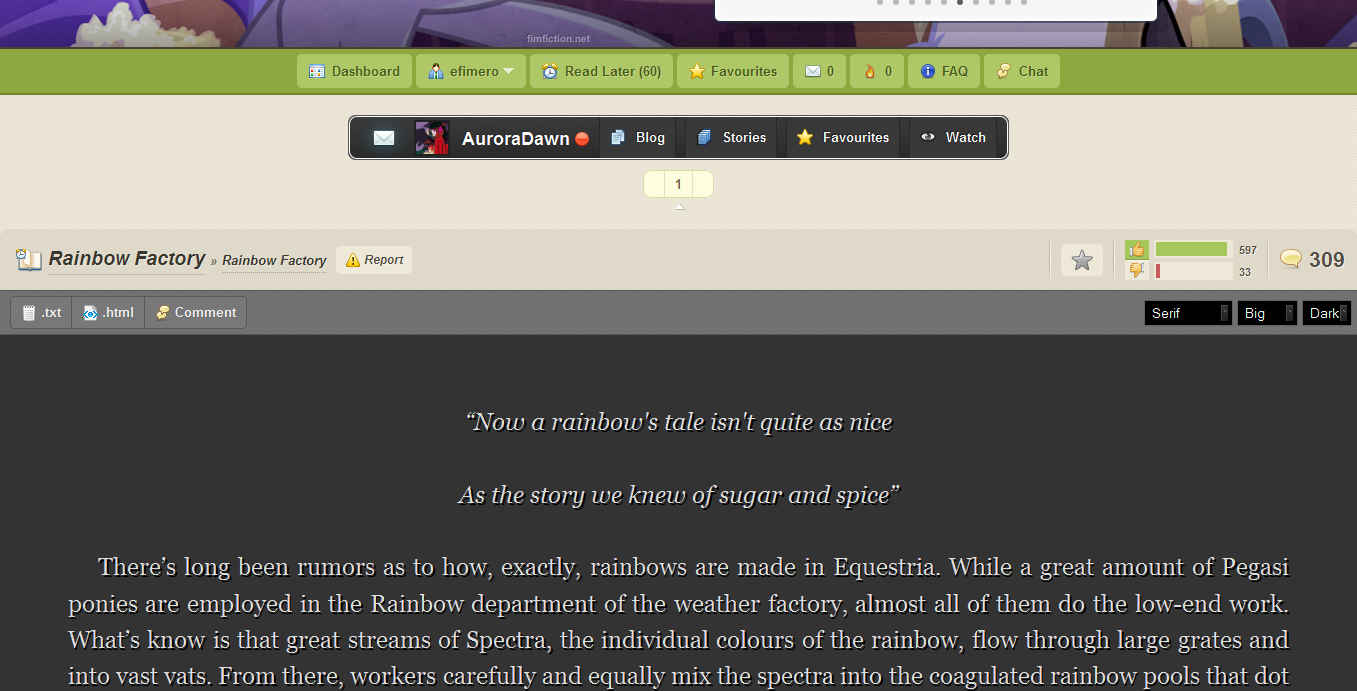
Task: Open AuroraDawn's profile name link
Action: click(516, 139)
